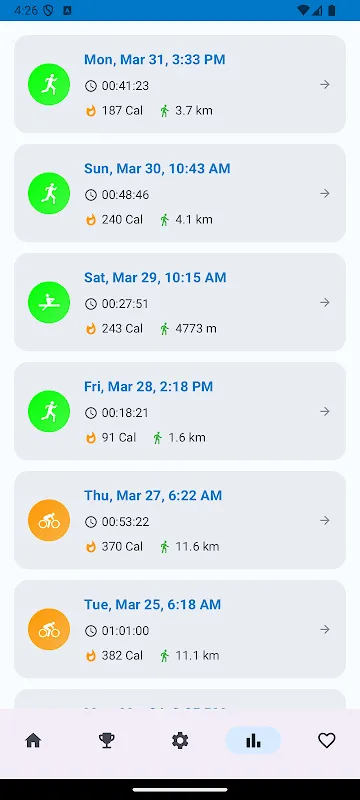The height and width of the screenshot is (800, 360).
Task: Select the bar chart statistics tab
Action: [x=253, y=740]
